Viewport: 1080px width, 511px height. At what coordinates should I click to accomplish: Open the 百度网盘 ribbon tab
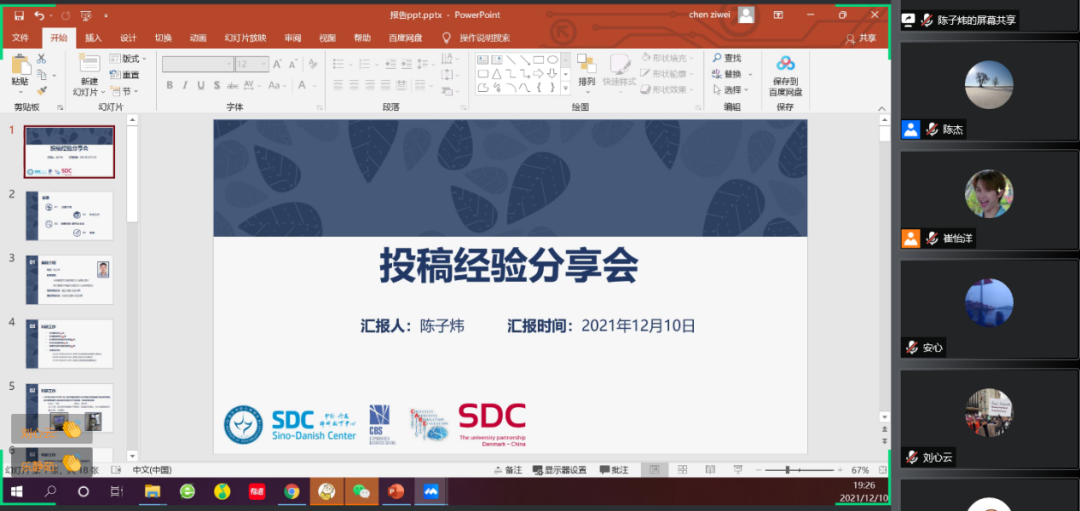pyautogui.click(x=405, y=38)
